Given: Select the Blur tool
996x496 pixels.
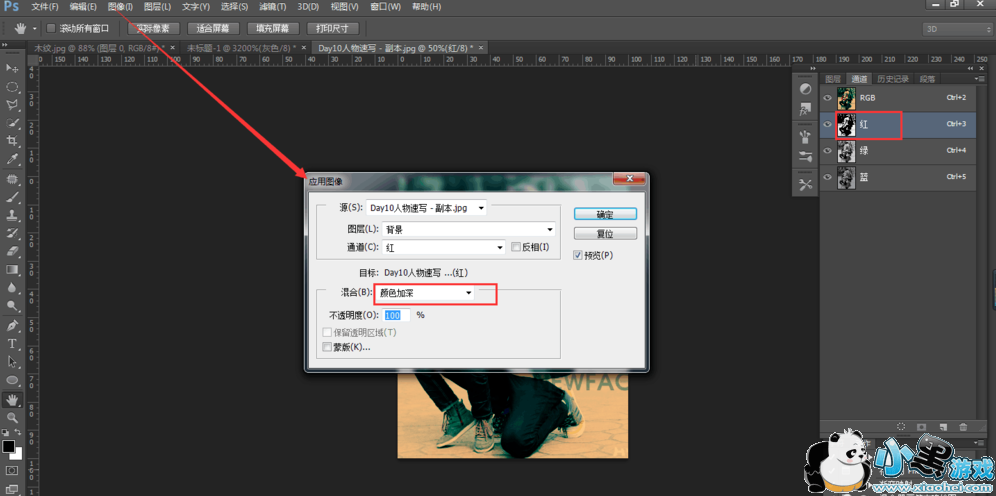Looking at the screenshot, I should tap(12, 287).
